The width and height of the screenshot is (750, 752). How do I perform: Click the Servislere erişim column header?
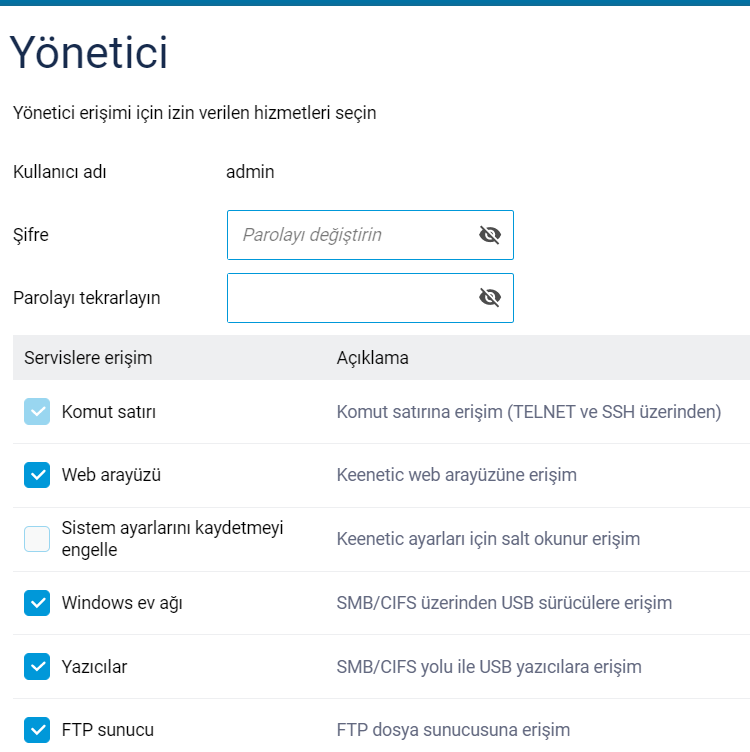click(88, 358)
